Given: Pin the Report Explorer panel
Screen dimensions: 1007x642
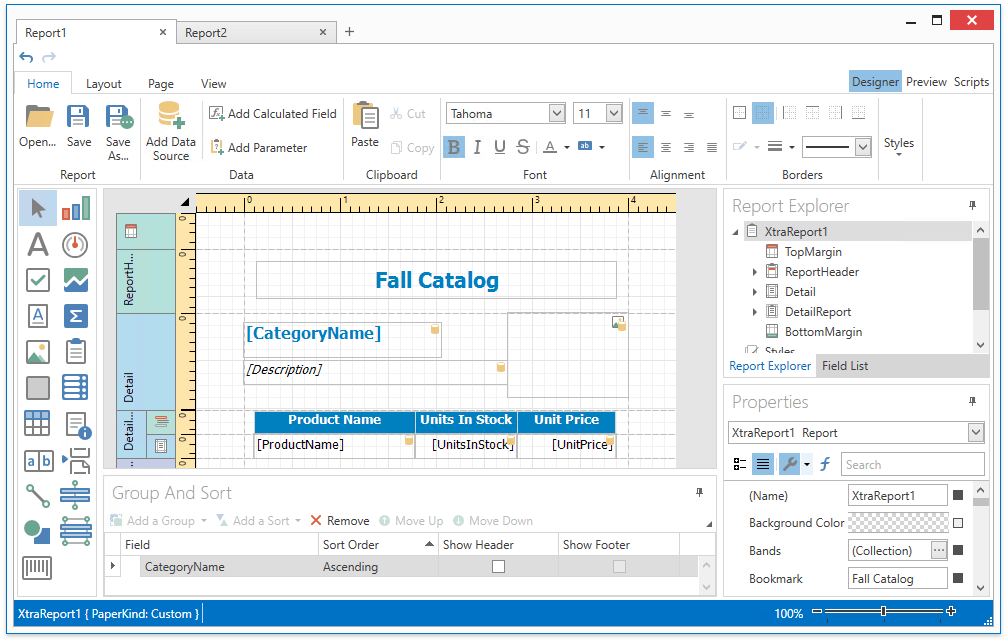Looking at the screenshot, I should click(x=972, y=205).
